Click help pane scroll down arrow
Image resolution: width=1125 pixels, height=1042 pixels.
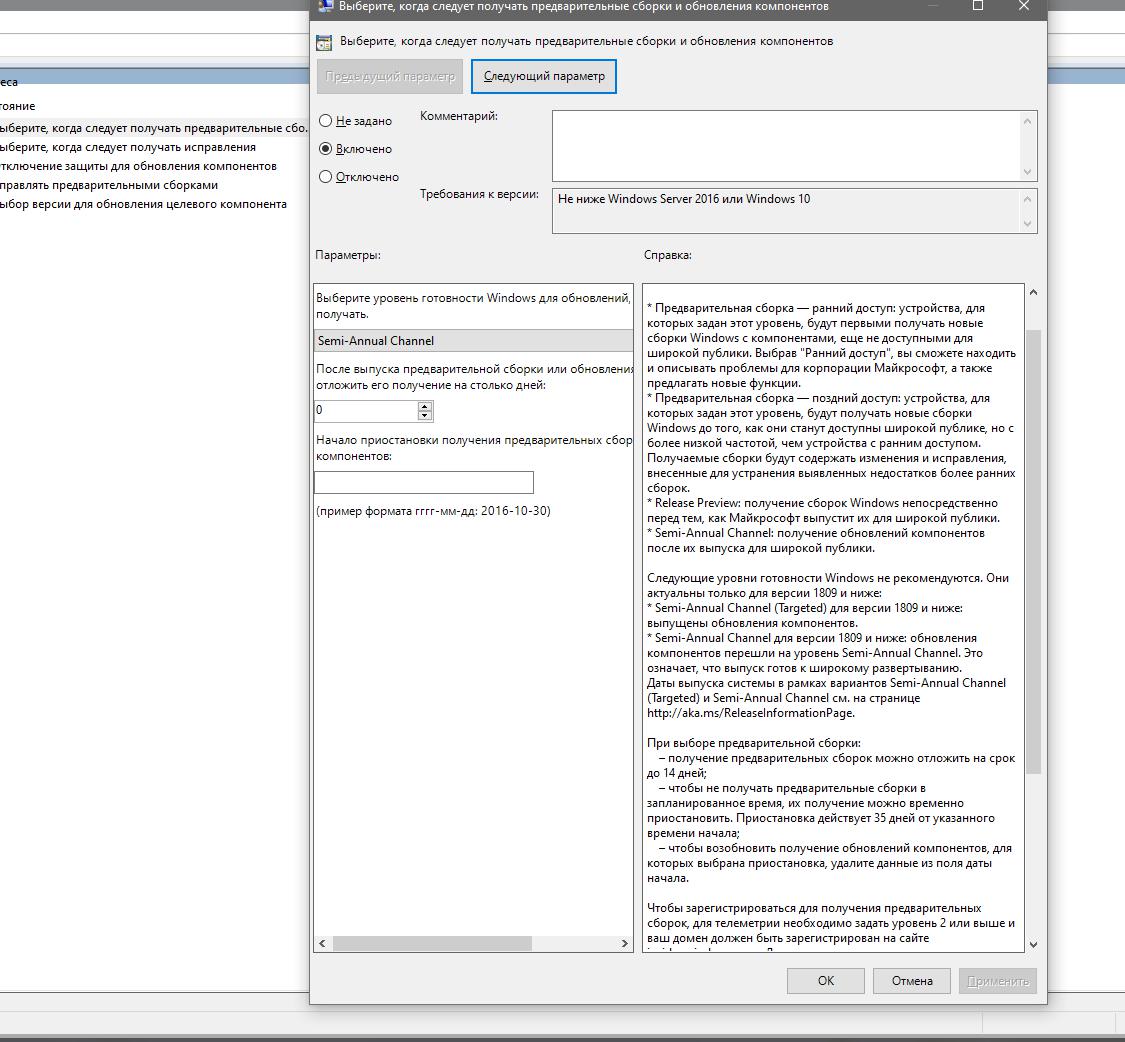(1033, 945)
